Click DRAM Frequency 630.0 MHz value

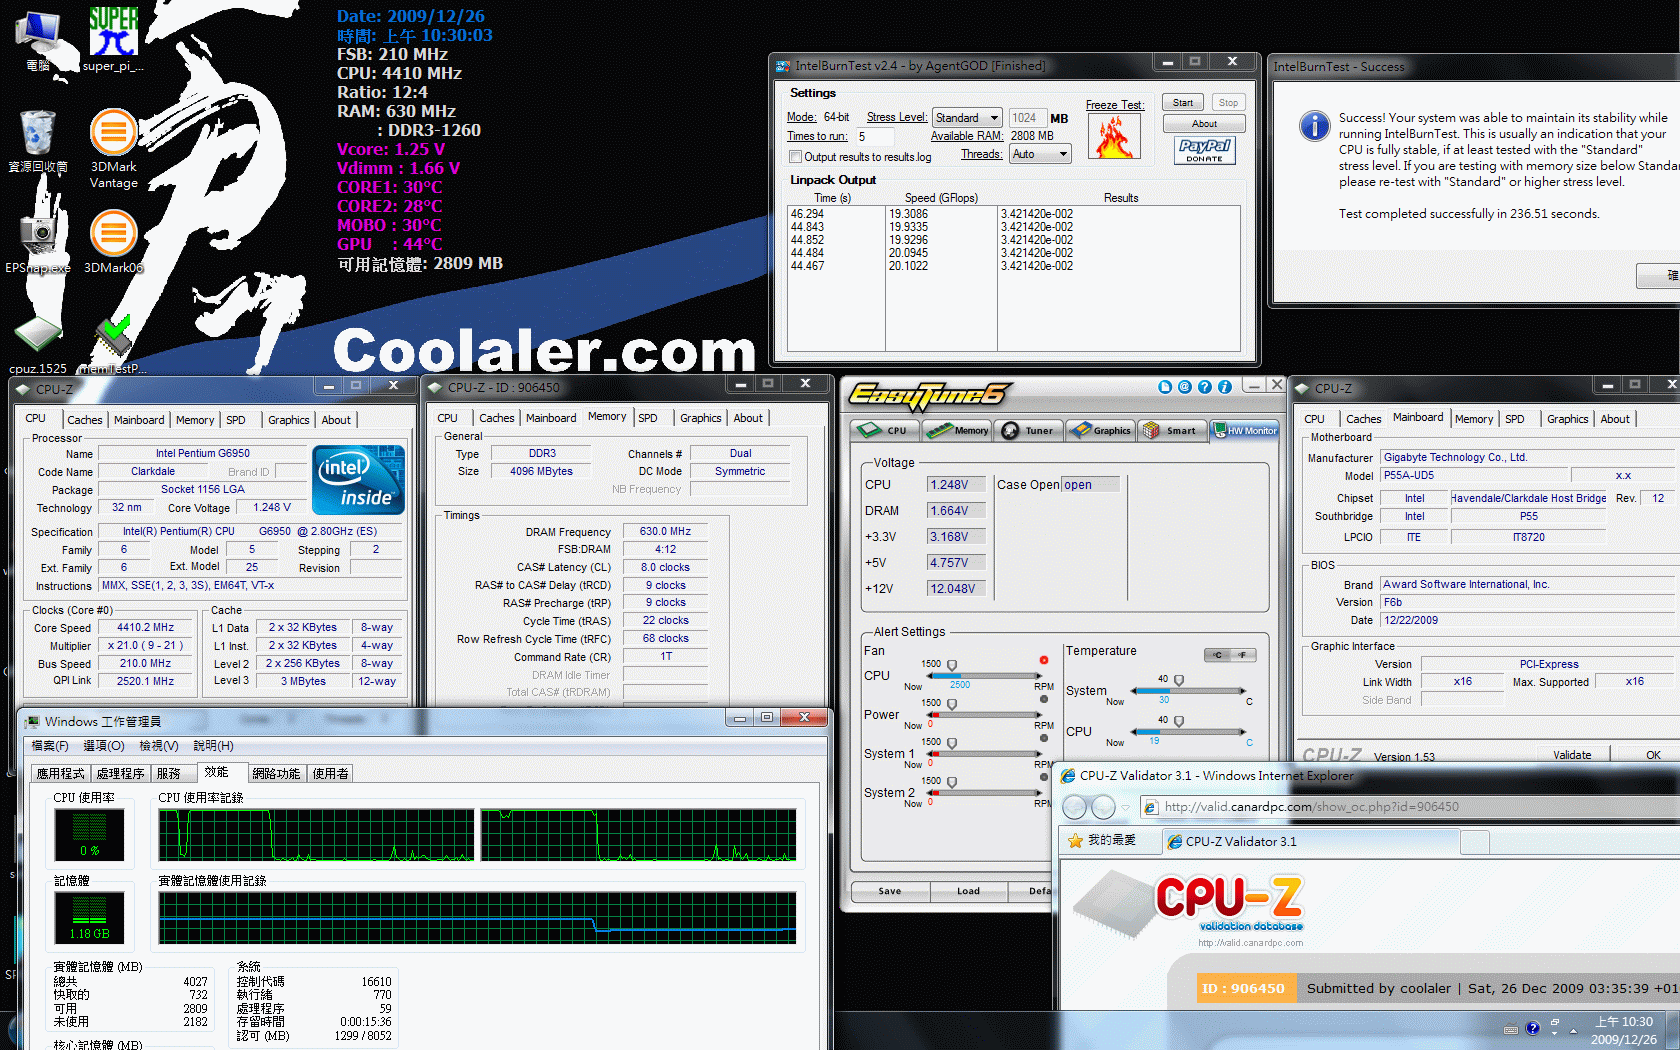click(x=665, y=532)
